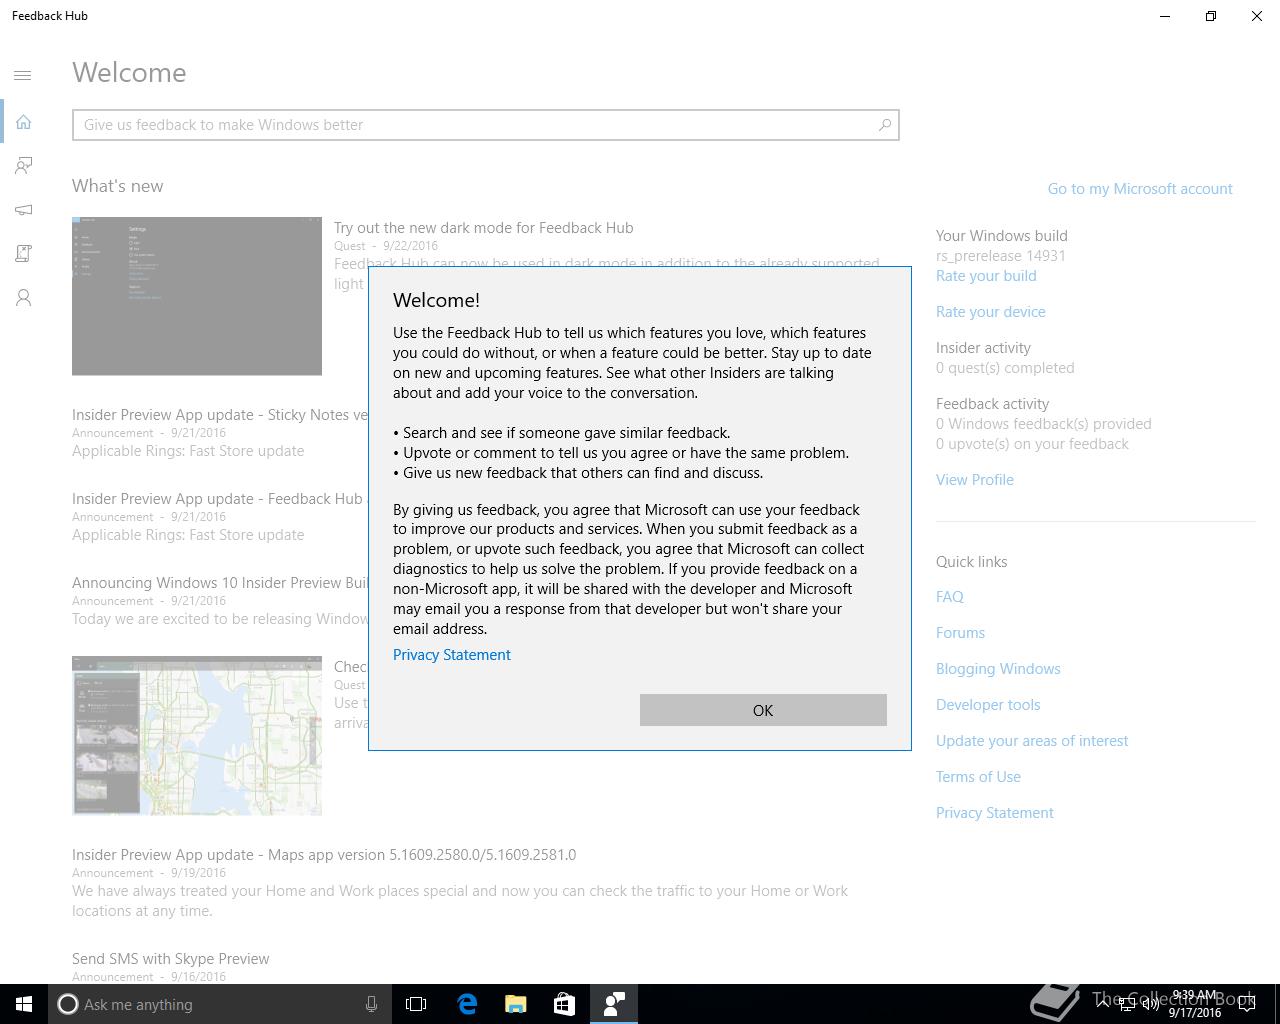Screen dimensions: 1280x1024
Task: Restore down the Feedback Hub window
Action: click(x=1211, y=16)
